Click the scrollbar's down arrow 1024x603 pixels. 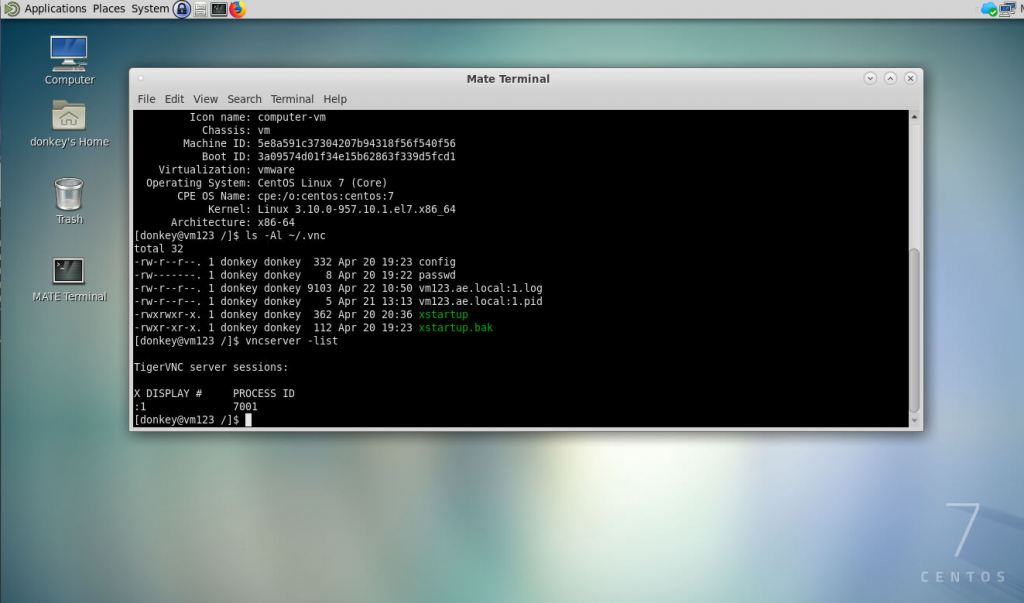coord(913,418)
